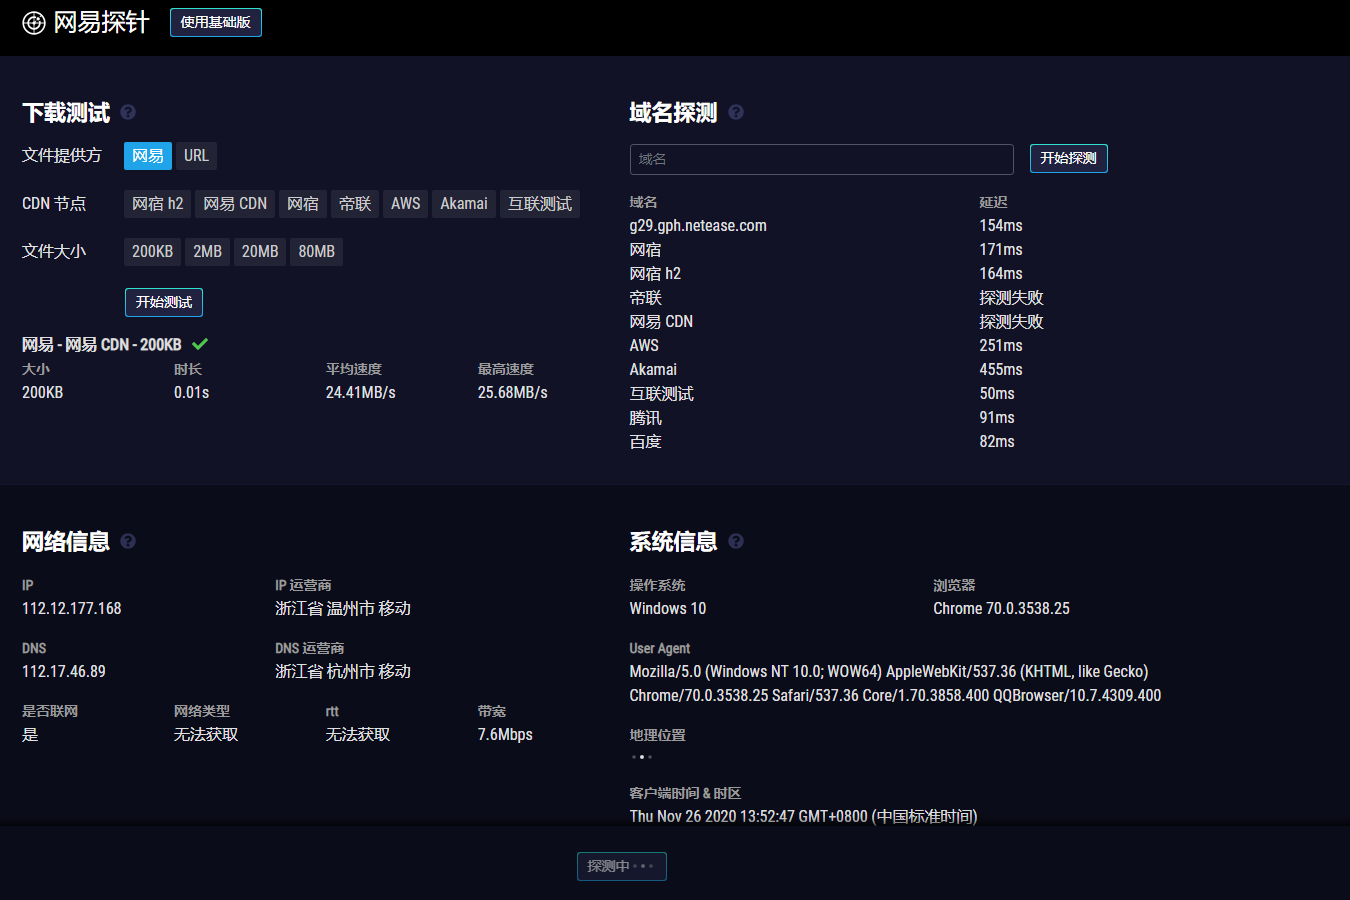The image size is (1350, 900).
Task: Open help icon beside 域名探测 heading
Action: (x=736, y=112)
